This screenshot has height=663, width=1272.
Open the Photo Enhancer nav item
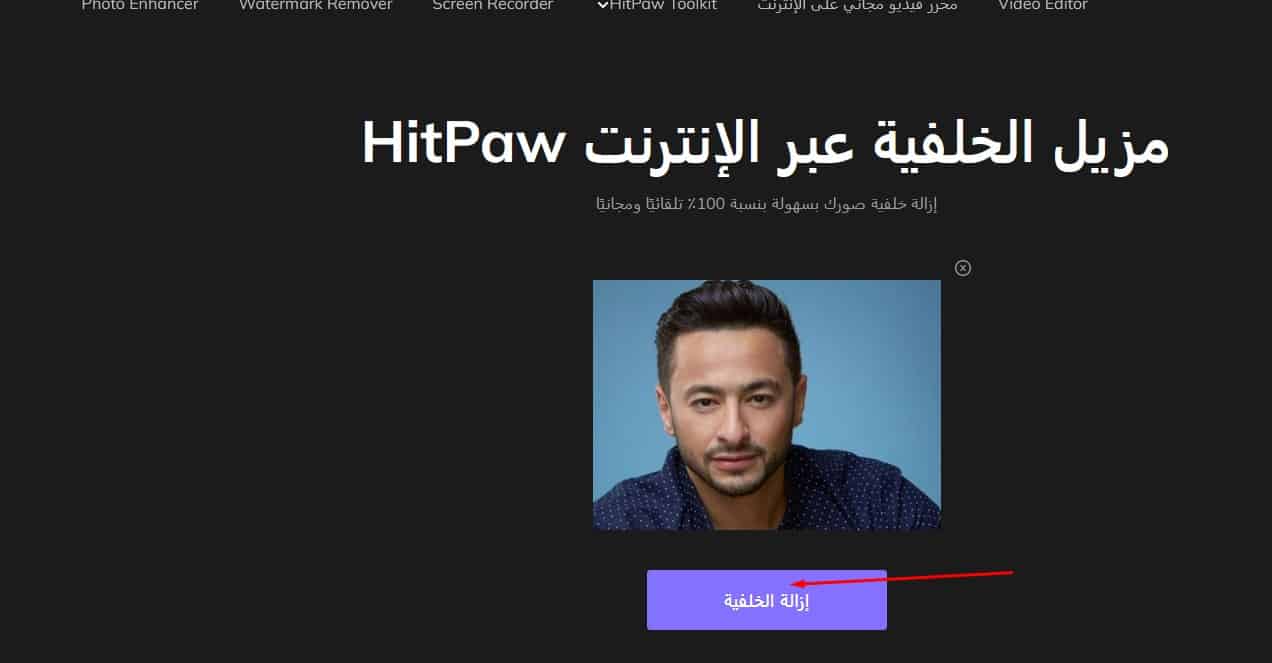(x=140, y=5)
